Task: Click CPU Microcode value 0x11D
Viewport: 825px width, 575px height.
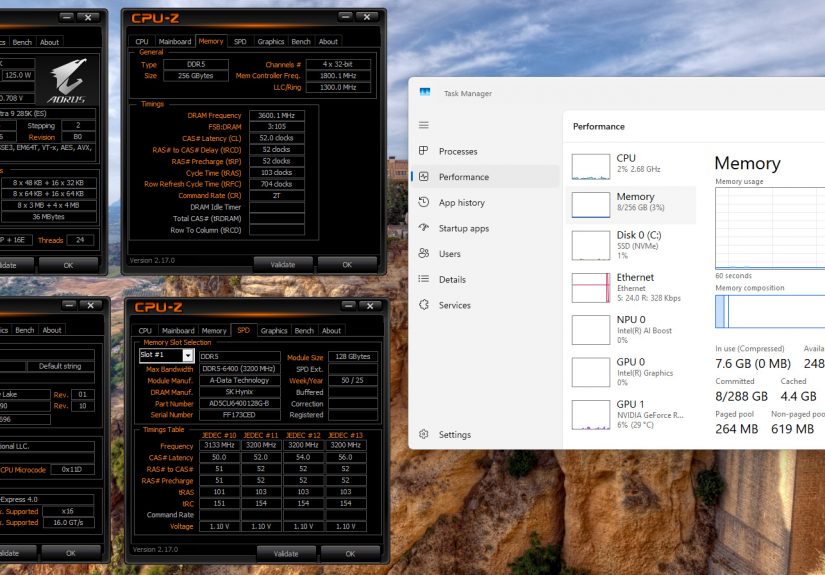Action: coord(72,469)
